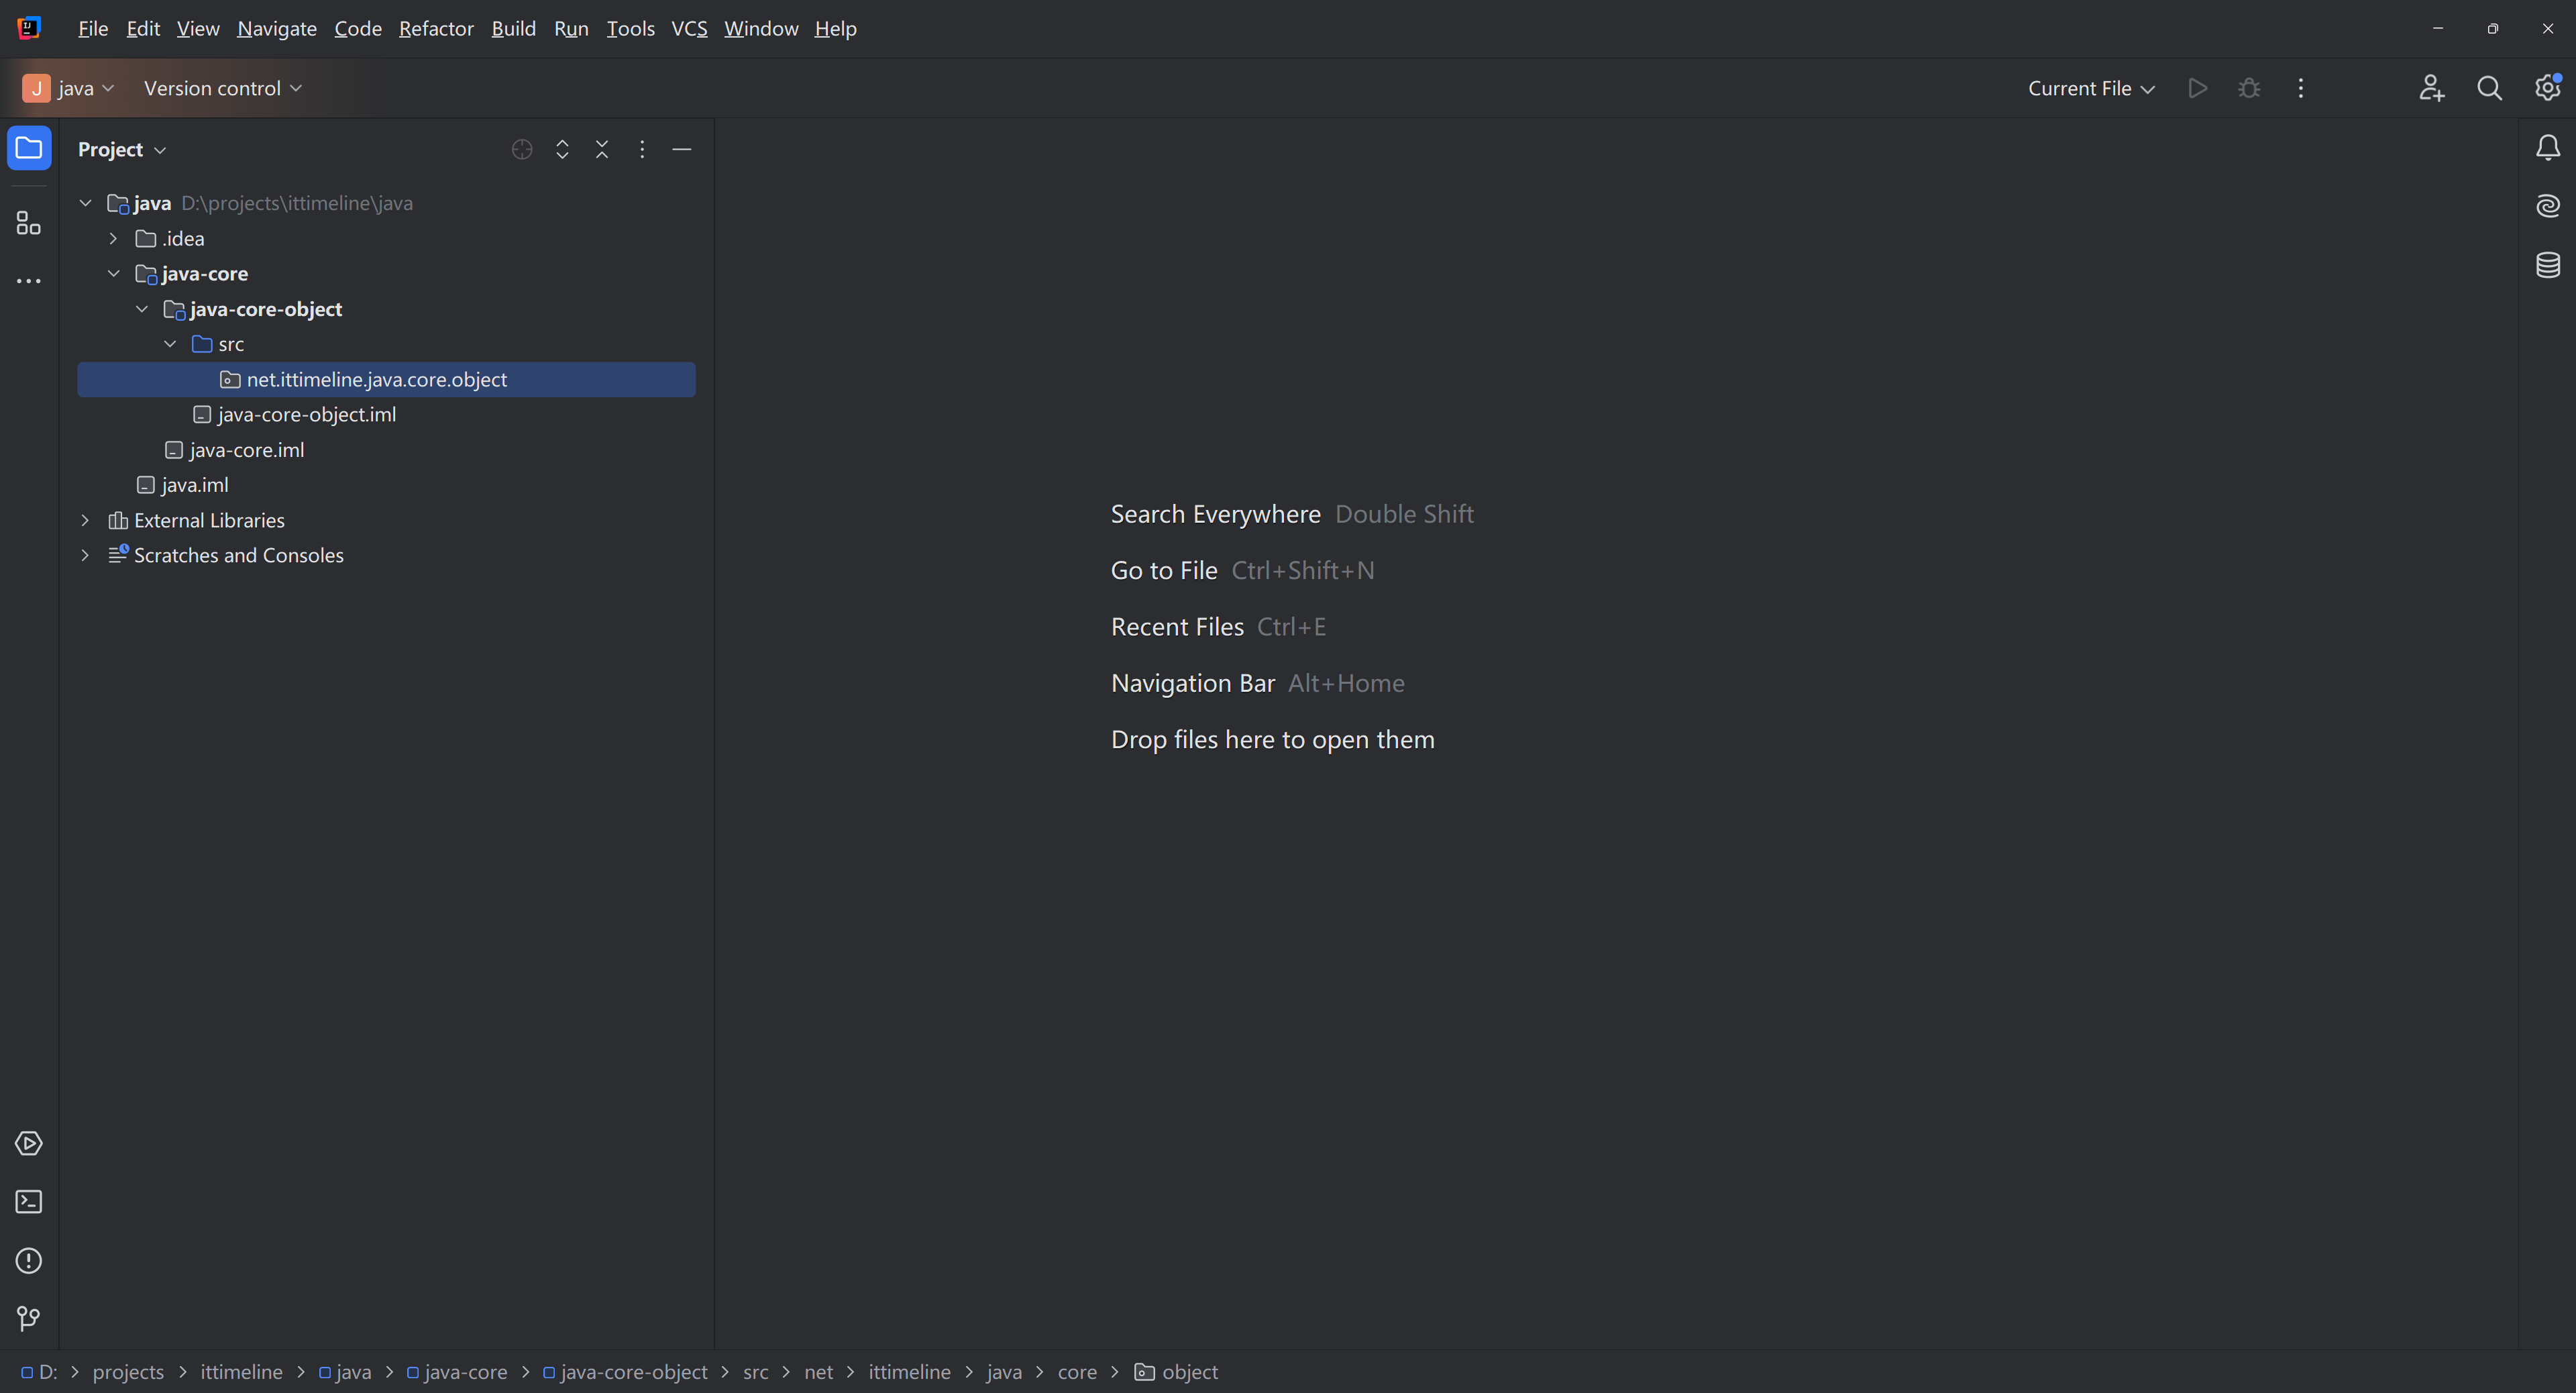Show the Notifications bell panel

[2547, 148]
